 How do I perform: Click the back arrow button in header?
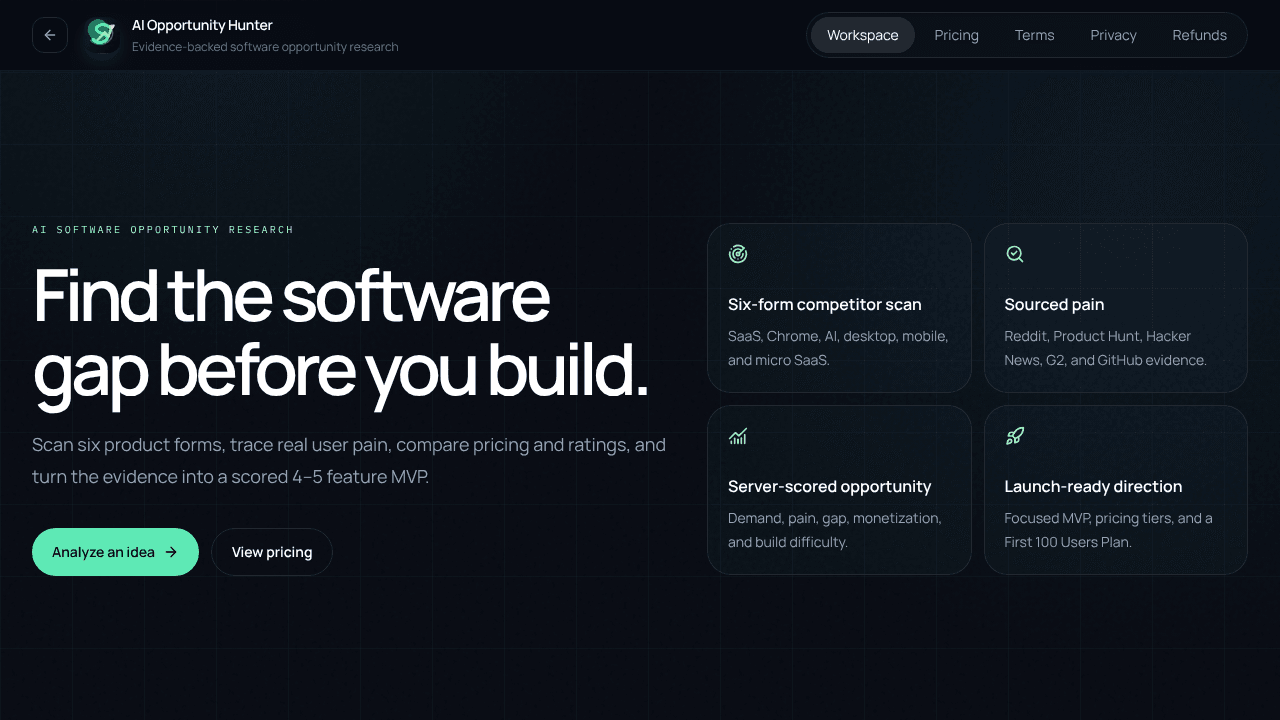pyautogui.click(x=50, y=35)
